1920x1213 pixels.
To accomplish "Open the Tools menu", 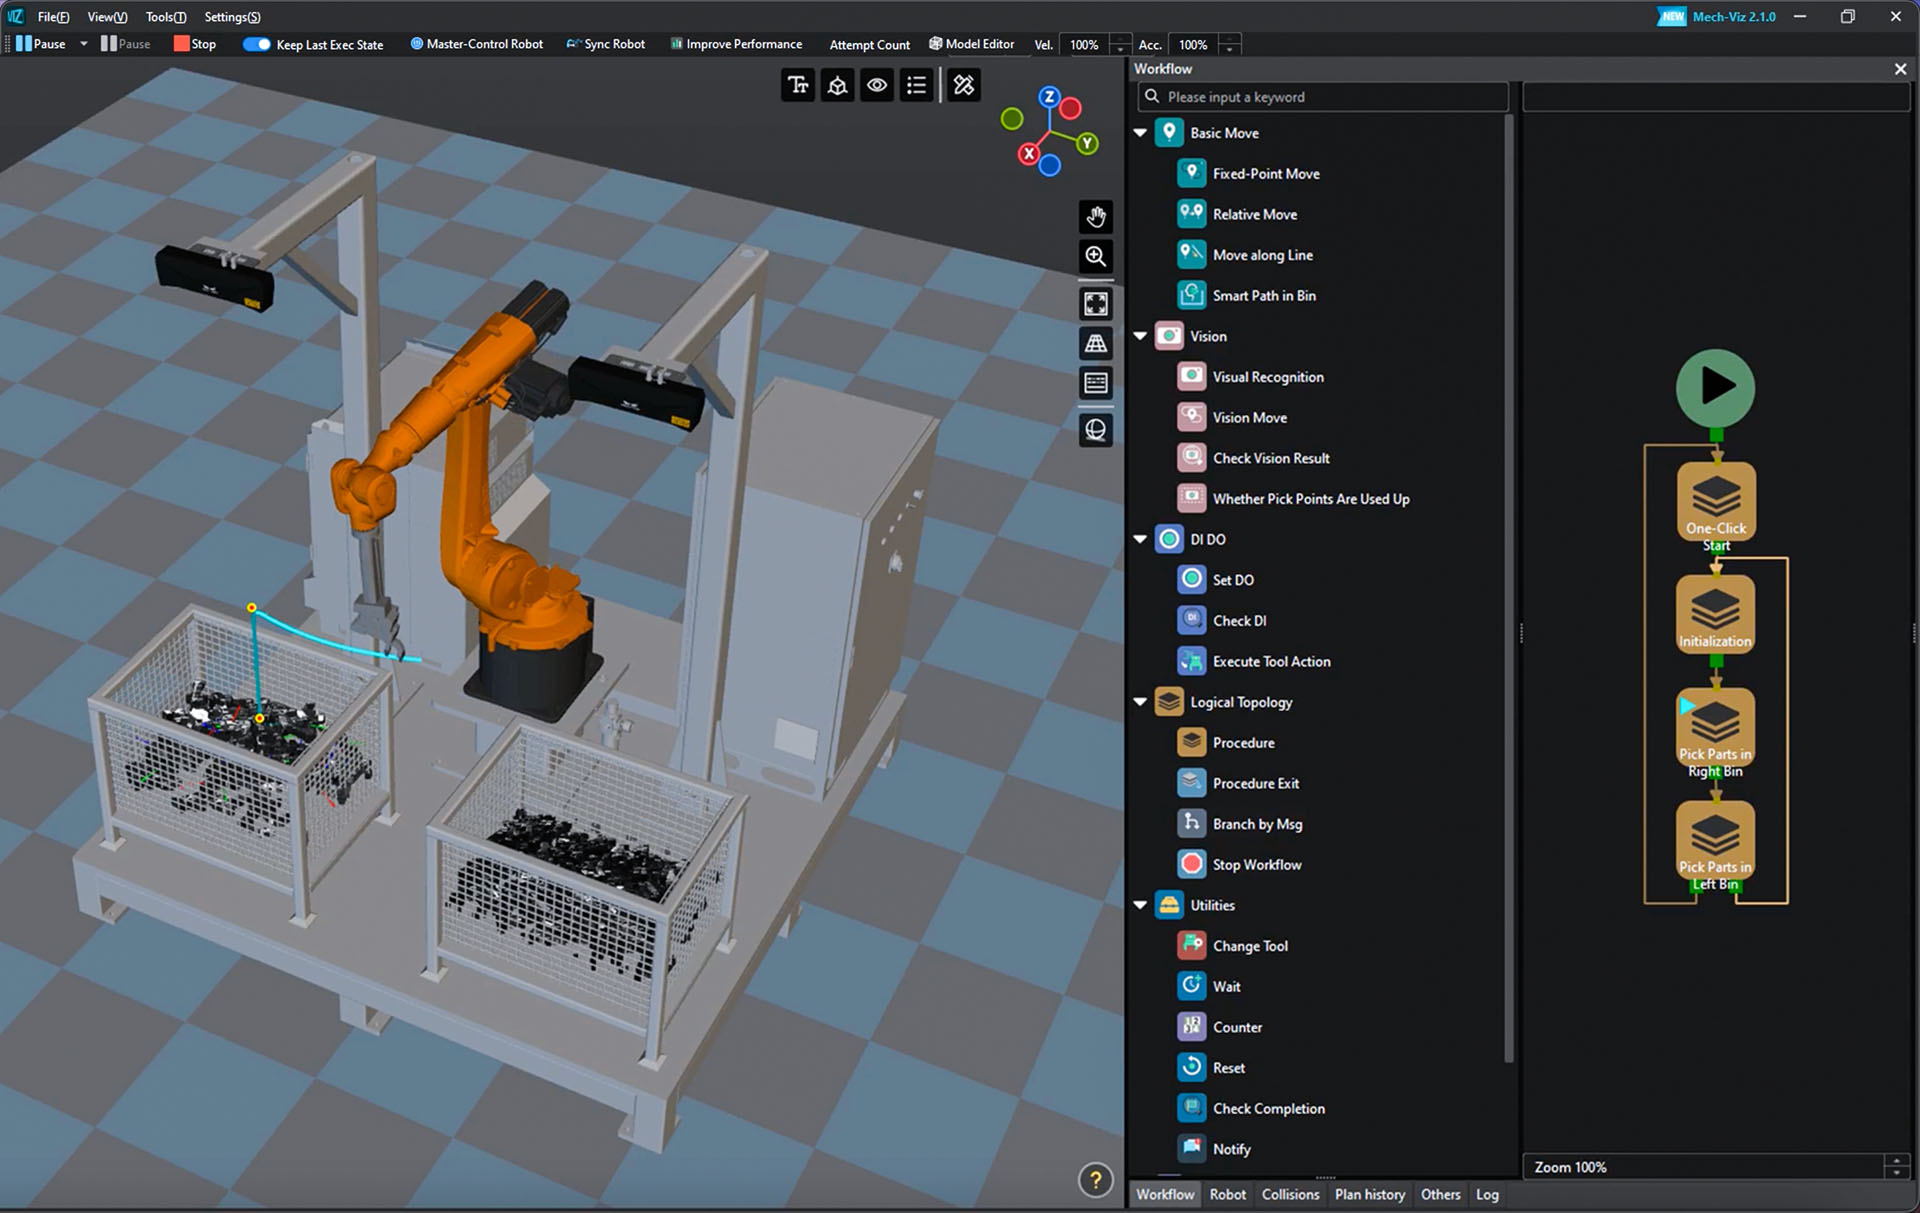I will click(166, 17).
